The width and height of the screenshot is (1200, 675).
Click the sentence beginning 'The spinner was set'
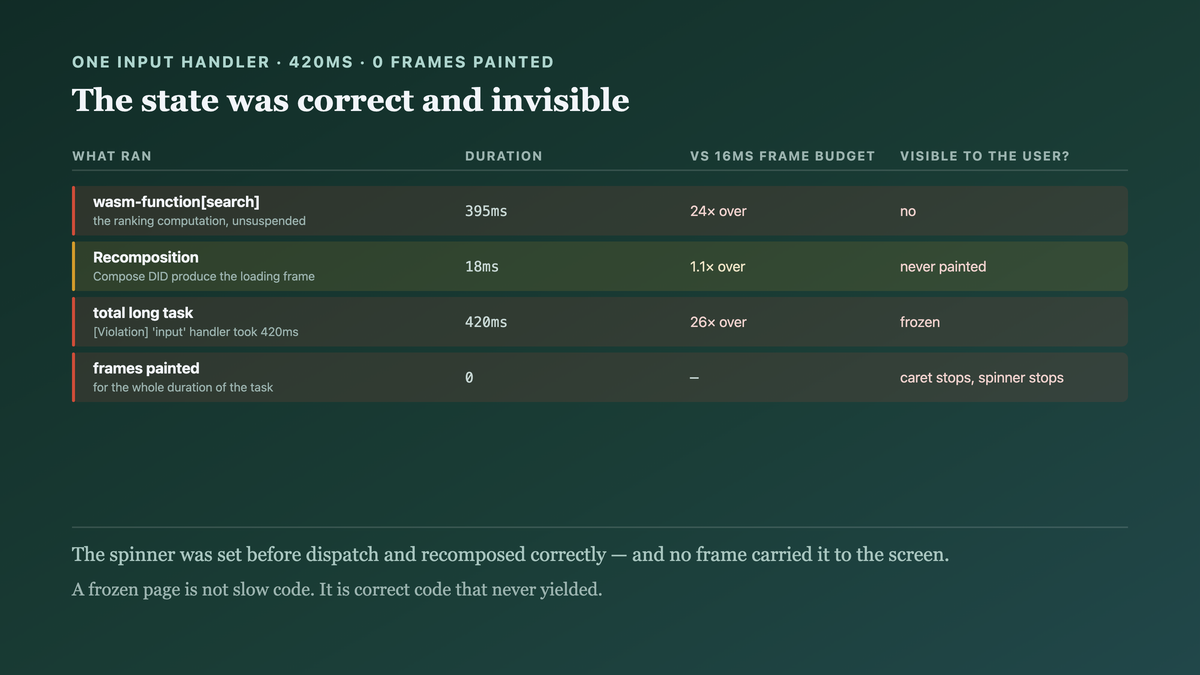tap(510, 554)
